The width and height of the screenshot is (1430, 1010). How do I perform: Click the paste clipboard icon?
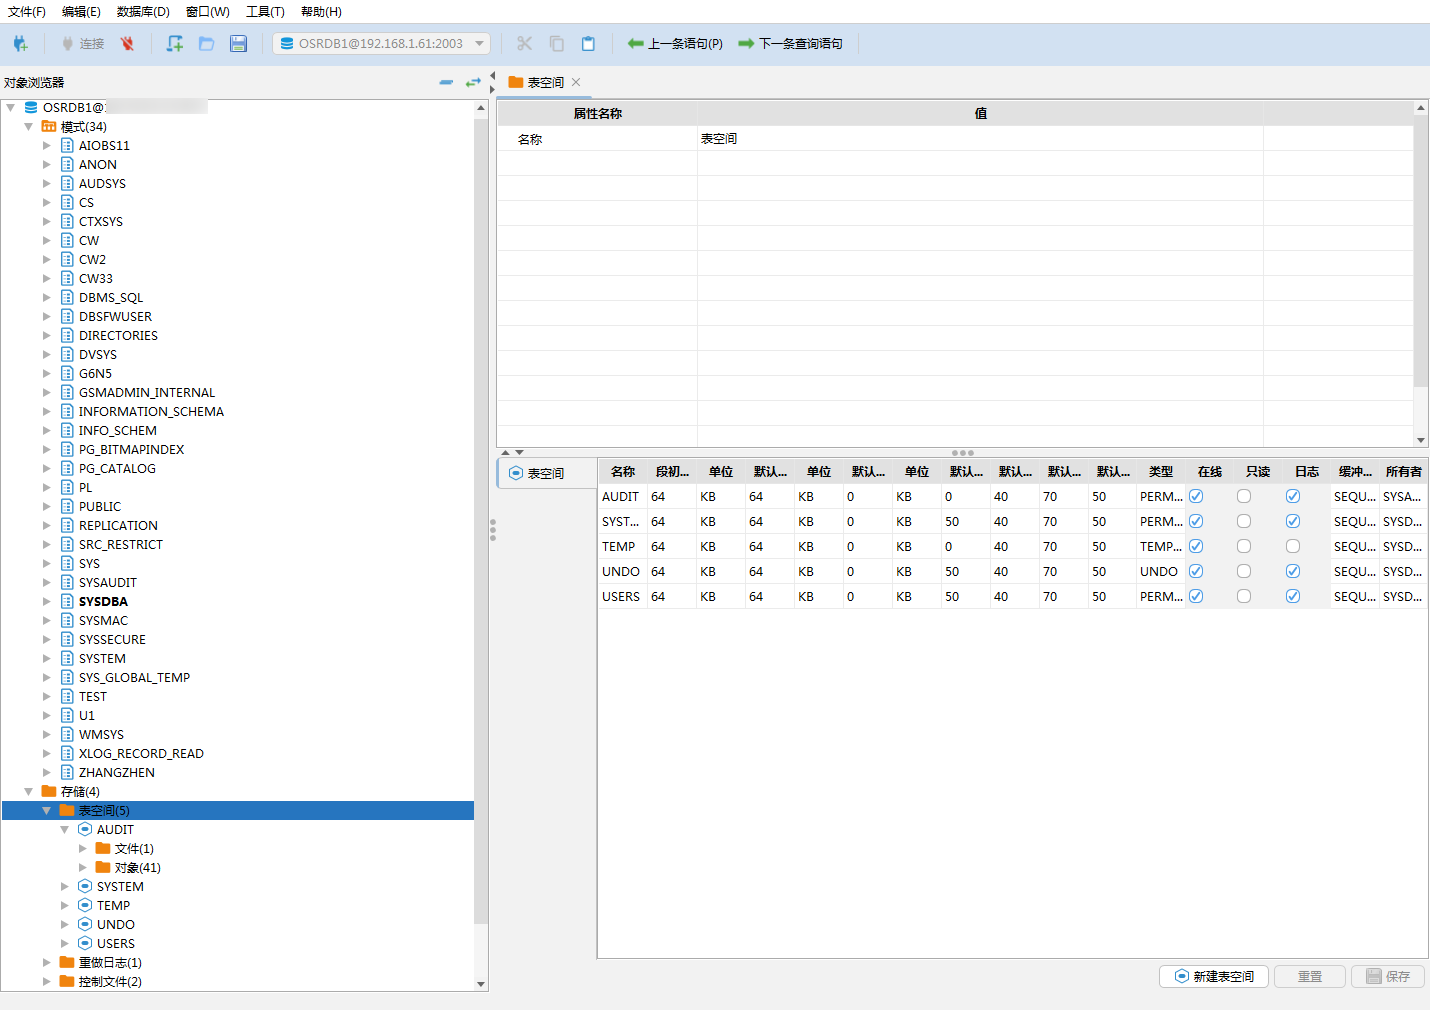588,44
